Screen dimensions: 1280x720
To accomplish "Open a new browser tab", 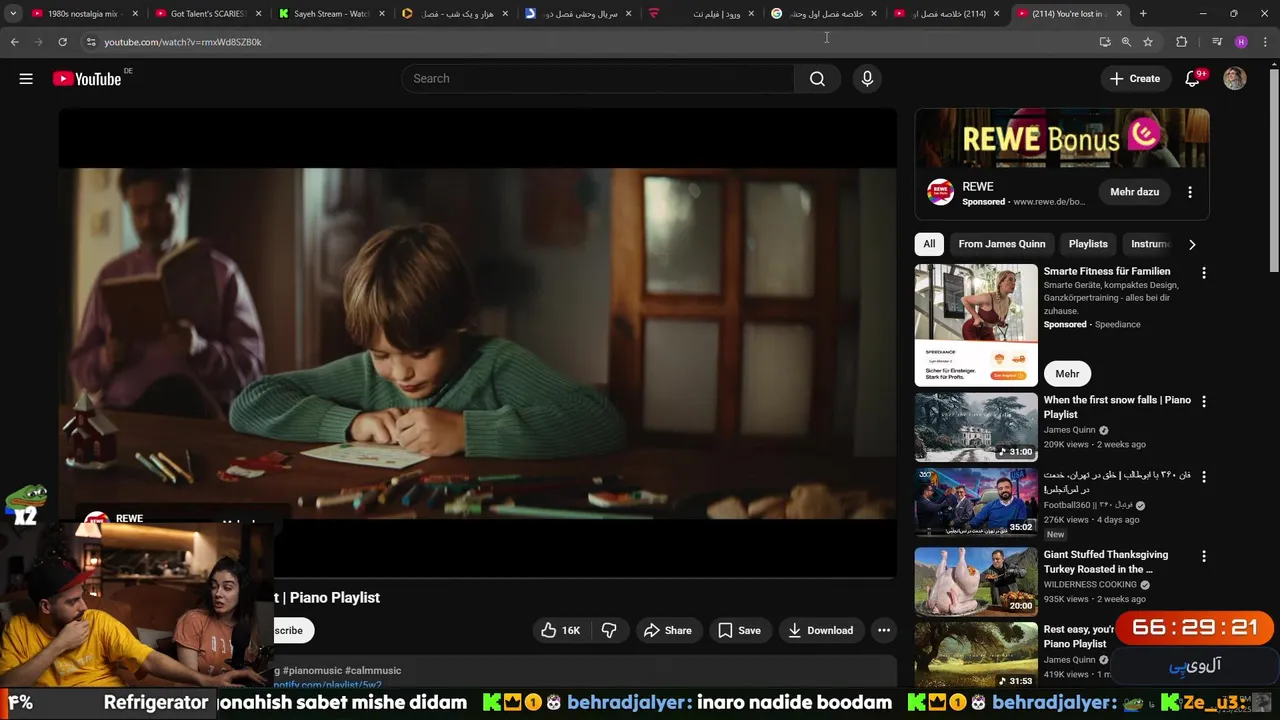I will pyautogui.click(x=1143, y=14).
